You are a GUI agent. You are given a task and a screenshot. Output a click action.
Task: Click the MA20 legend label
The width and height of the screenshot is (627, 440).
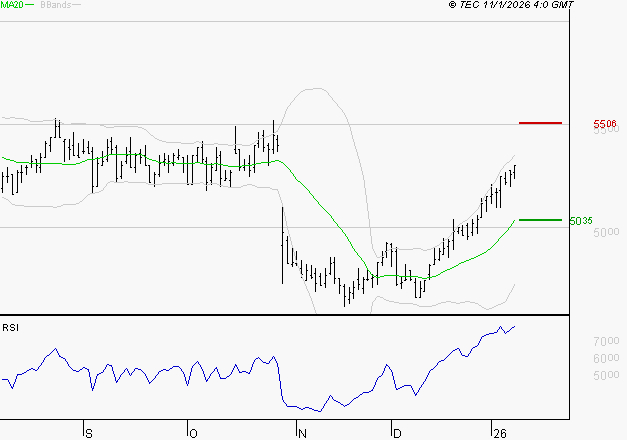point(12,5)
